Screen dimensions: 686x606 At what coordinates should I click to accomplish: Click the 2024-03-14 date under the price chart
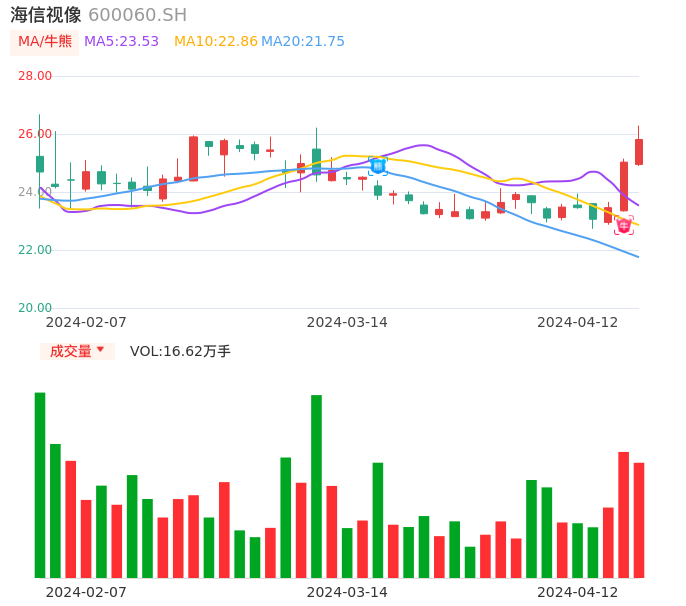coord(347,322)
